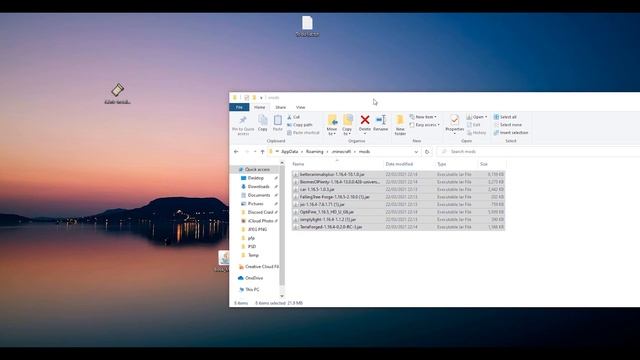Click the Paste icon in the ribbon

coord(278,120)
